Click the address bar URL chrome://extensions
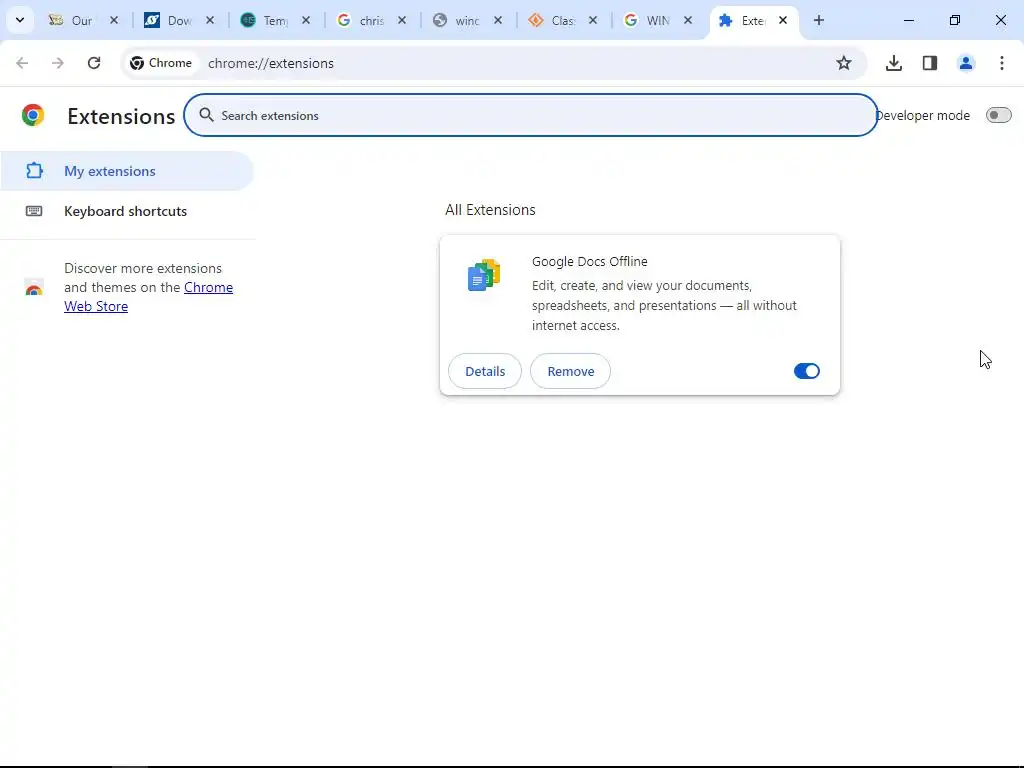The width and height of the screenshot is (1024, 768). tap(271, 63)
